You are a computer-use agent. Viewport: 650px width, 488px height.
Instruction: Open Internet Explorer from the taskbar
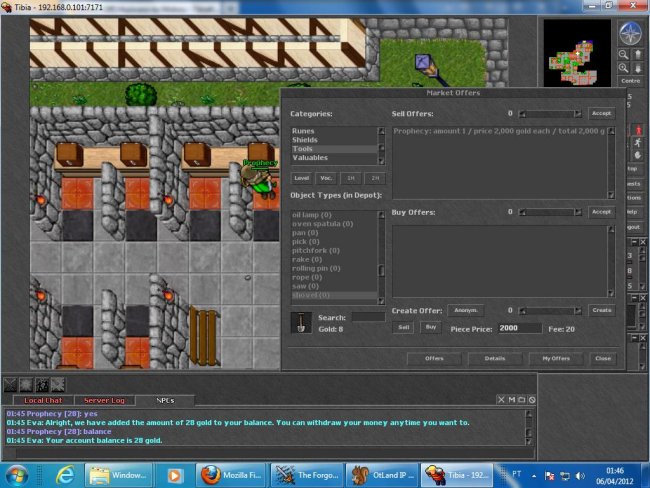[x=66, y=475]
